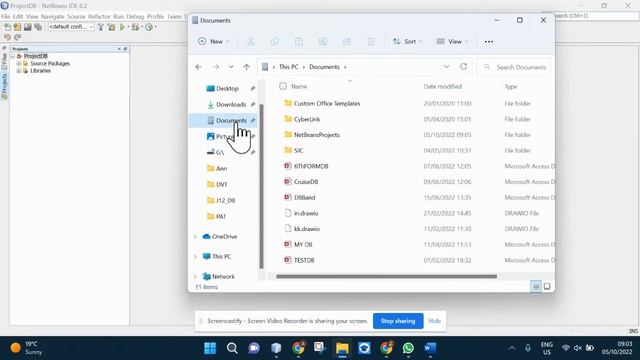
Task: Click the Delete trash icon in Explorer toolbar
Action: [371, 42]
